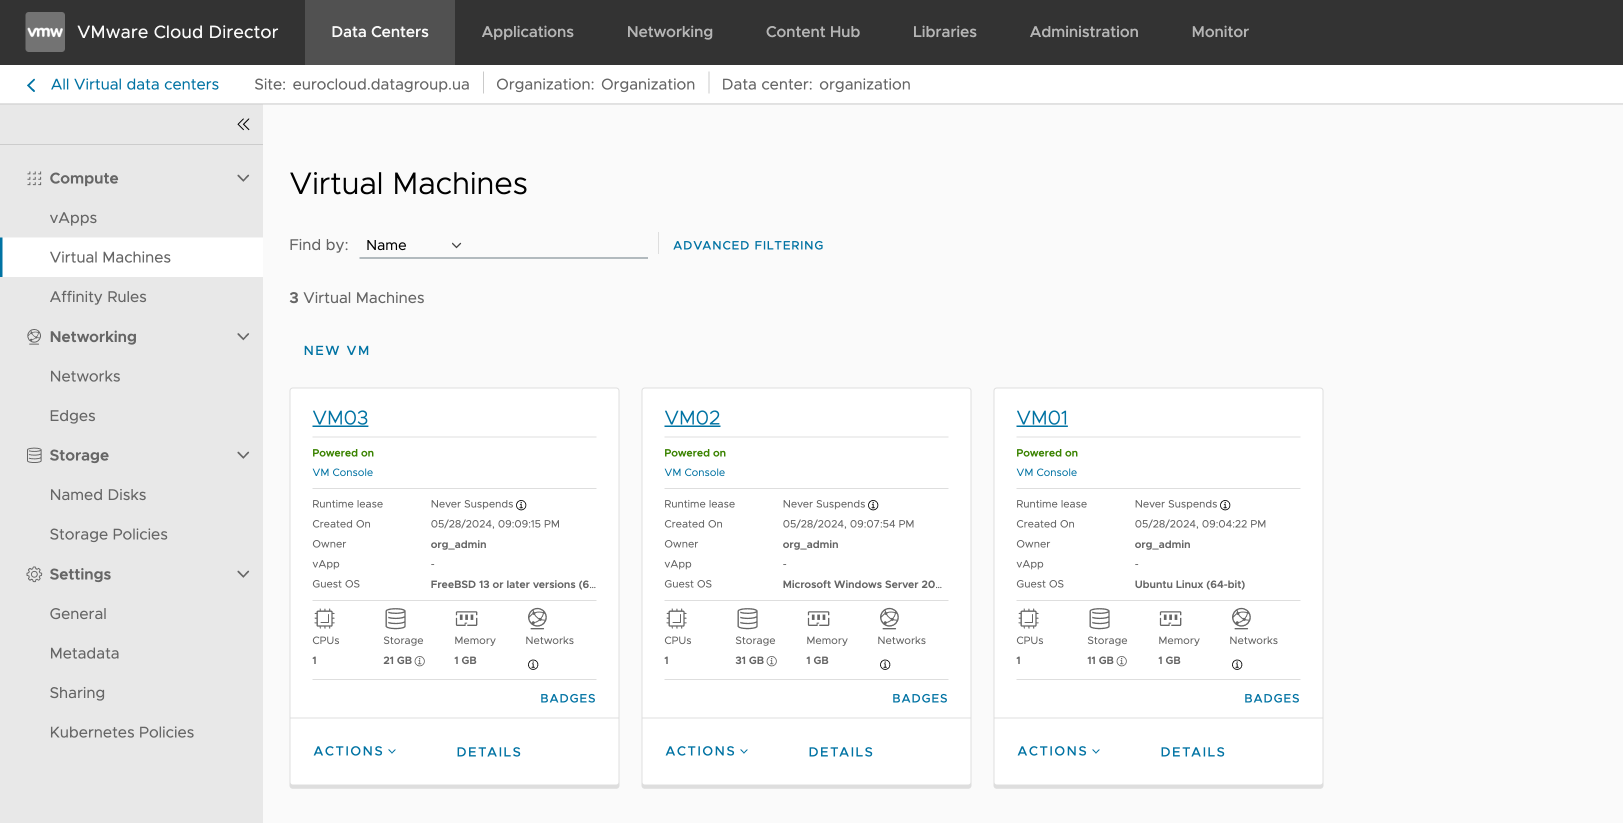Open the ACTIONS dropdown for VM02
The height and width of the screenshot is (823, 1623).
coord(707,751)
